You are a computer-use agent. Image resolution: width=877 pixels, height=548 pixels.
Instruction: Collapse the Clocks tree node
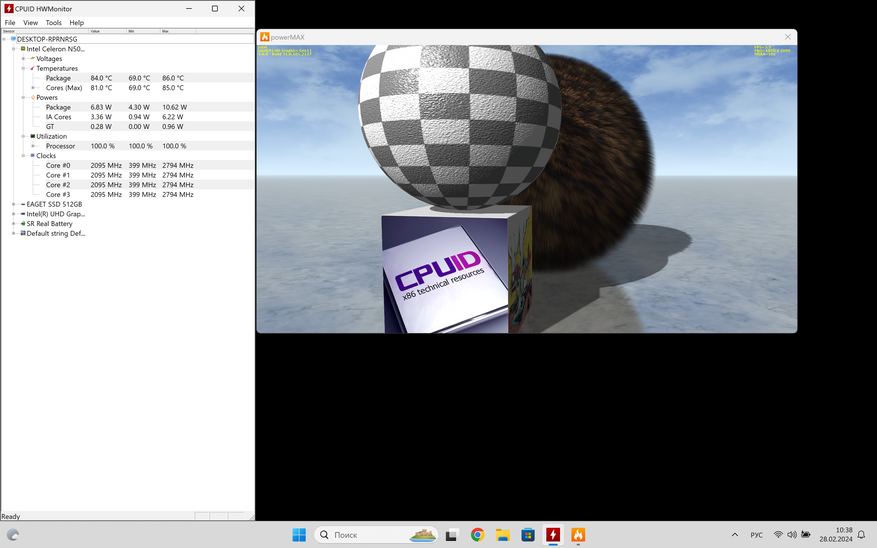click(x=23, y=155)
